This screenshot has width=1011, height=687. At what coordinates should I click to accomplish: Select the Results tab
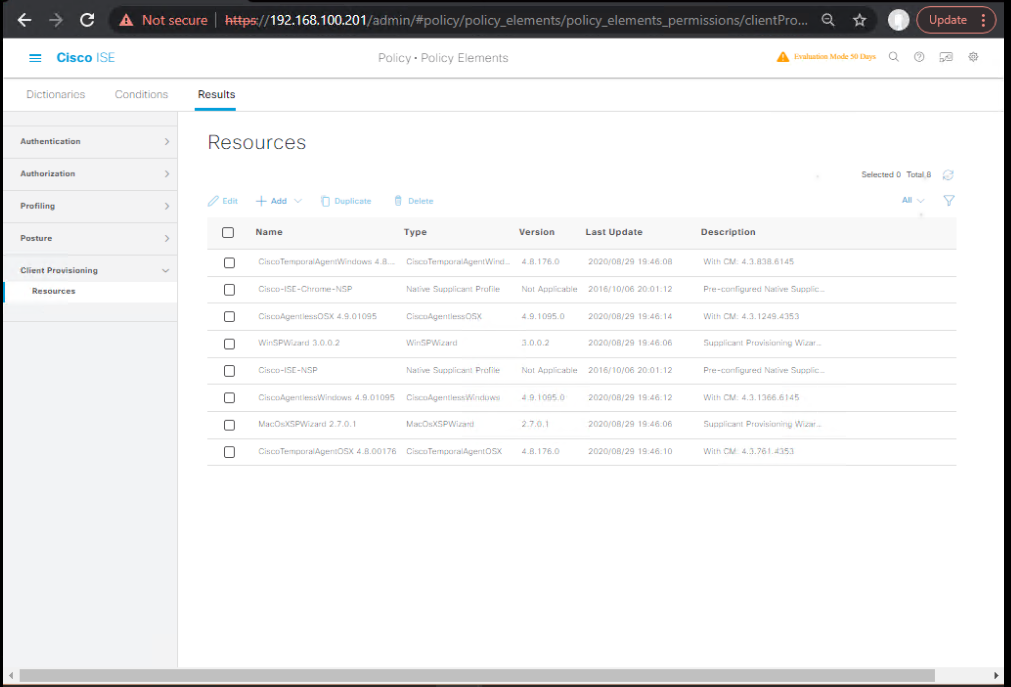216,94
